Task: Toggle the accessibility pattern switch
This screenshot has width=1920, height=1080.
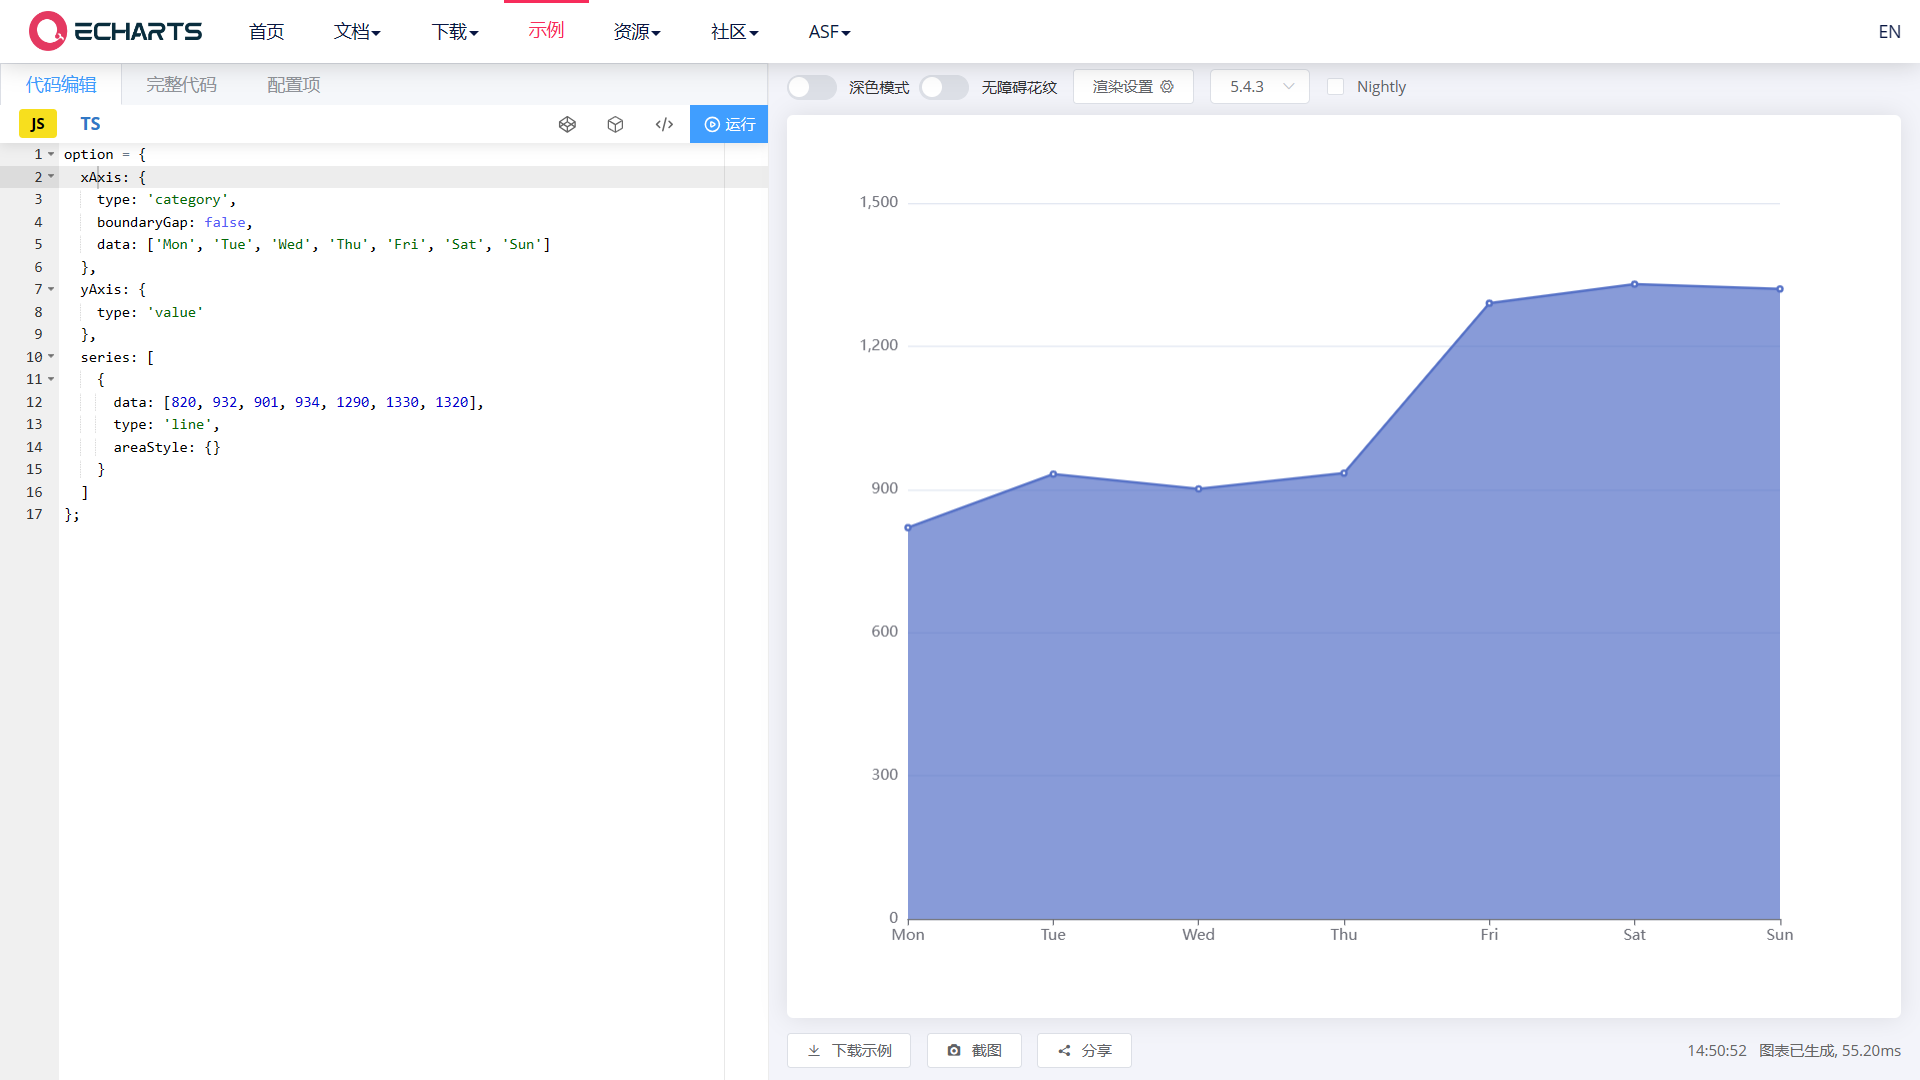Action: [943, 87]
